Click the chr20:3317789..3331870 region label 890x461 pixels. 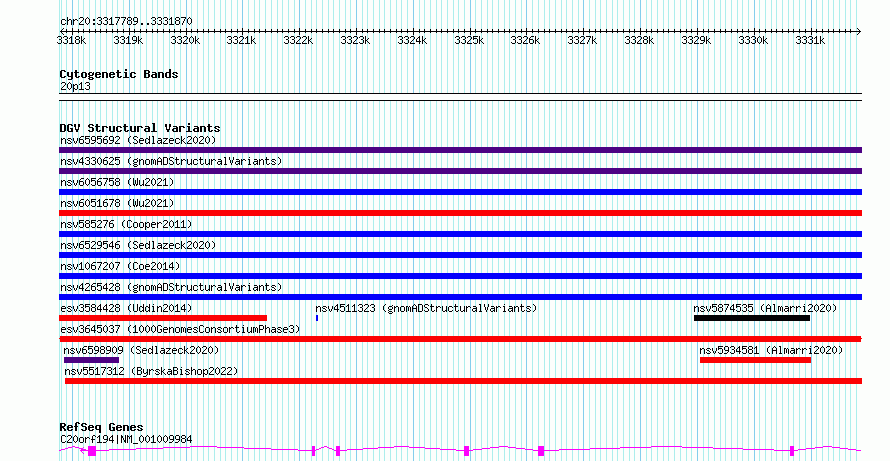tap(126, 22)
